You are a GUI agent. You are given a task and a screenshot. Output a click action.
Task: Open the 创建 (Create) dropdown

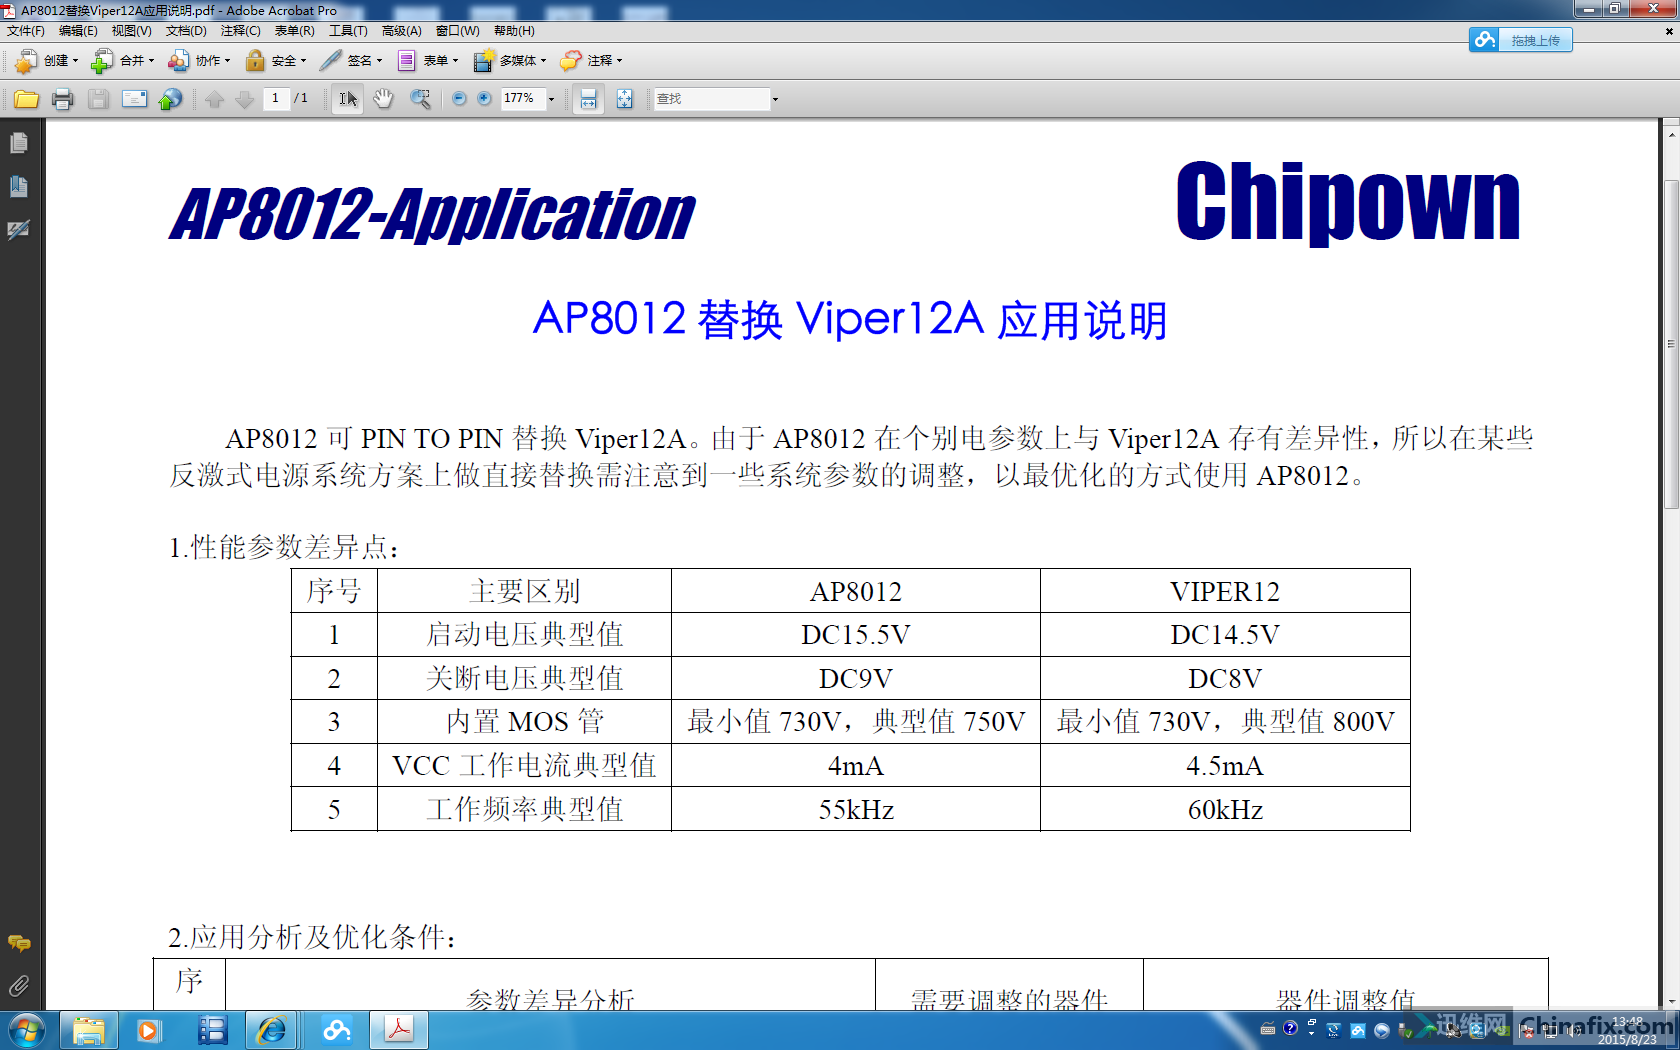[x=46, y=61]
